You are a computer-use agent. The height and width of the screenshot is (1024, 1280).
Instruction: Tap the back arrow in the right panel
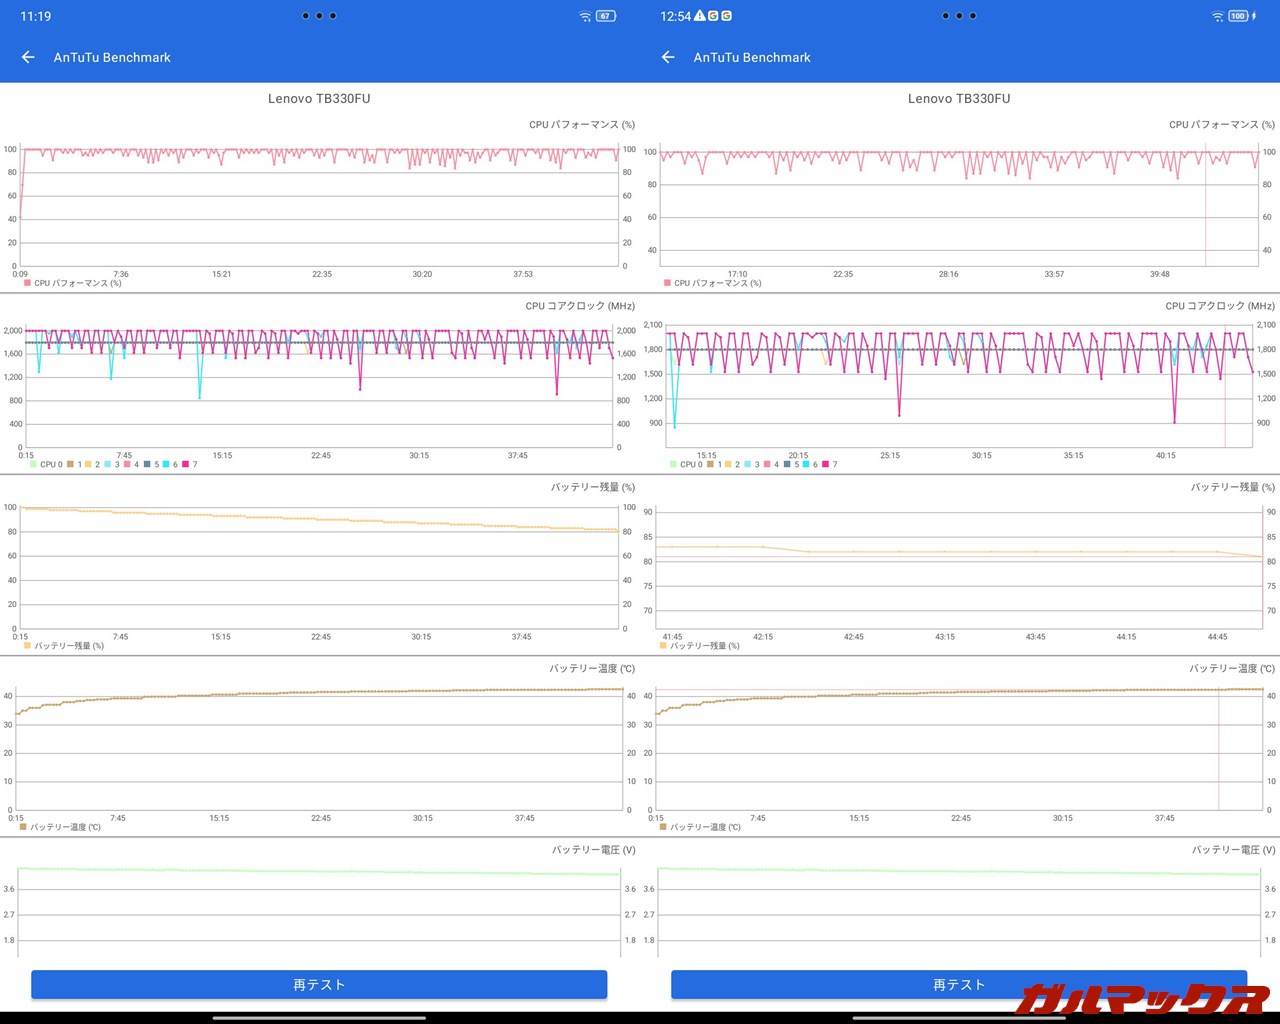[668, 57]
